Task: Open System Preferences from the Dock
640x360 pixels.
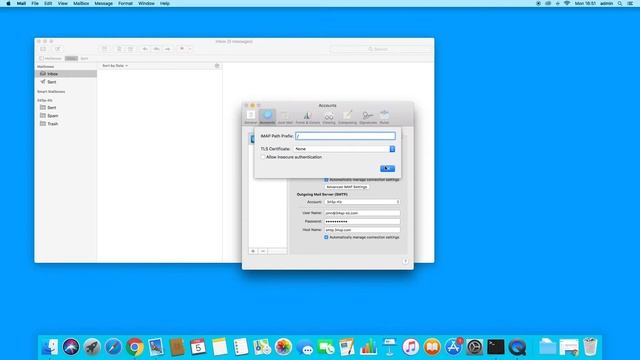Action: [474, 347]
